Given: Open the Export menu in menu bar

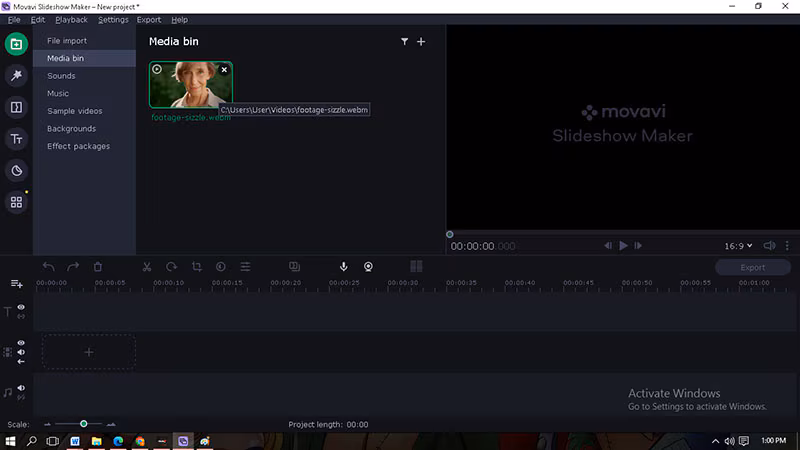Looking at the screenshot, I should tap(149, 20).
